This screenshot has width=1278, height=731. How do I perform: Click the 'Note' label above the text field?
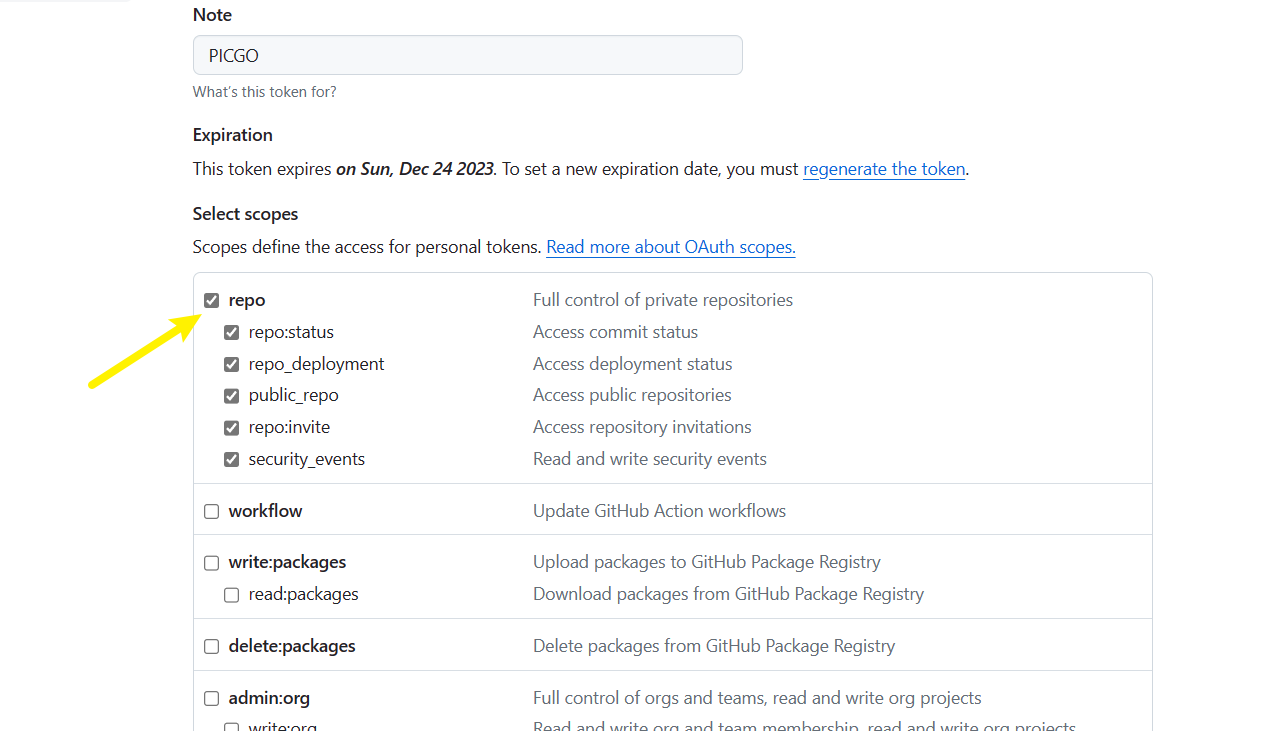point(212,15)
